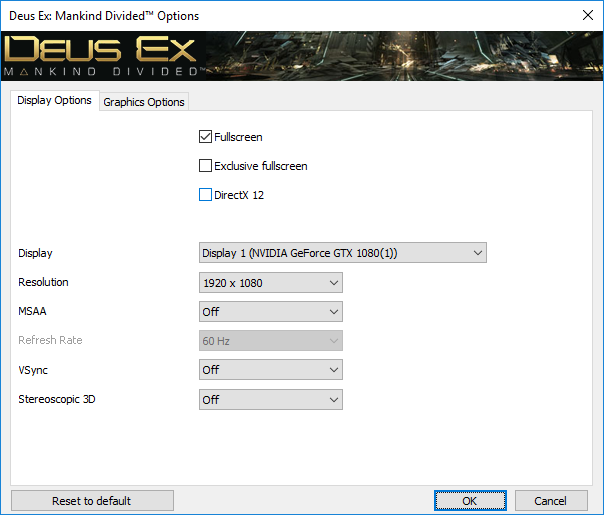Click the window title text
The height and width of the screenshot is (515, 604).
(104, 16)
